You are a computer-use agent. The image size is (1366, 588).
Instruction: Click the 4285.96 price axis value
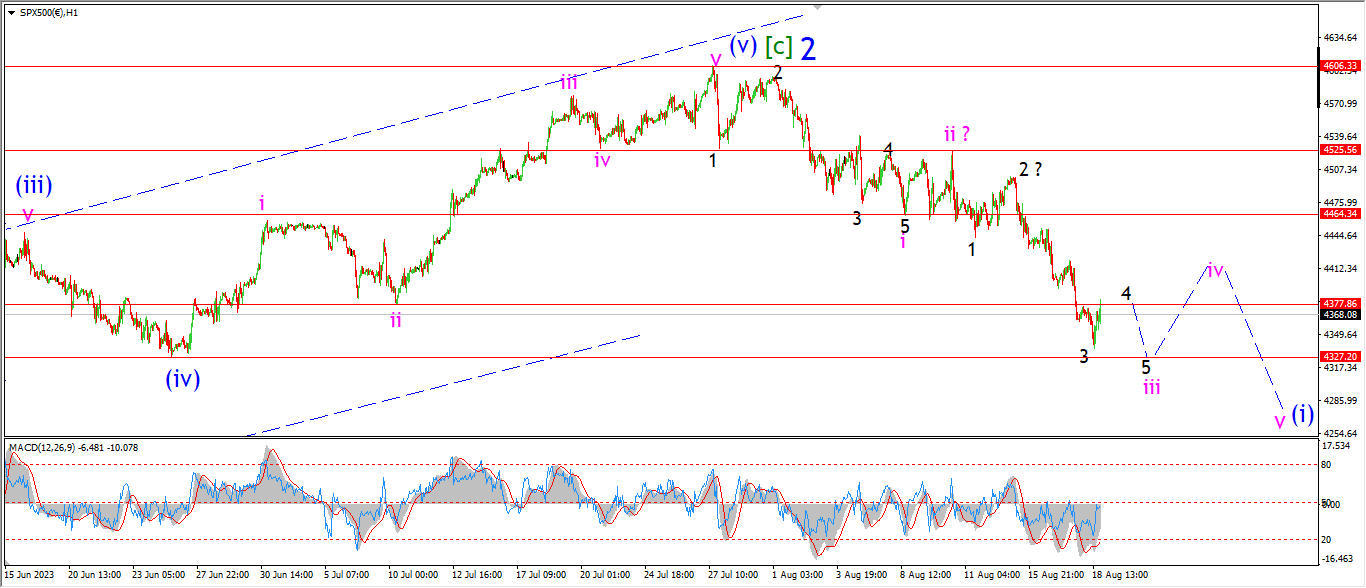[x=1341, y=401]
